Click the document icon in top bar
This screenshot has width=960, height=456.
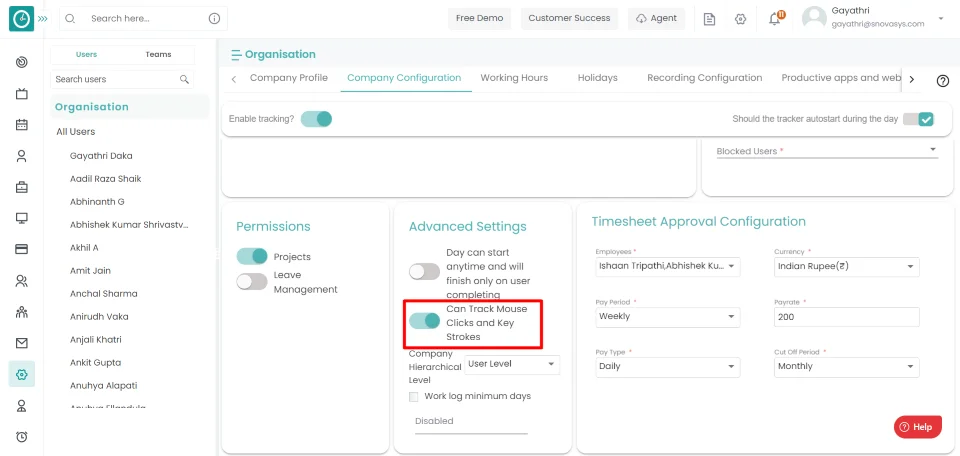pyautogui.click(x=709, y=19)
